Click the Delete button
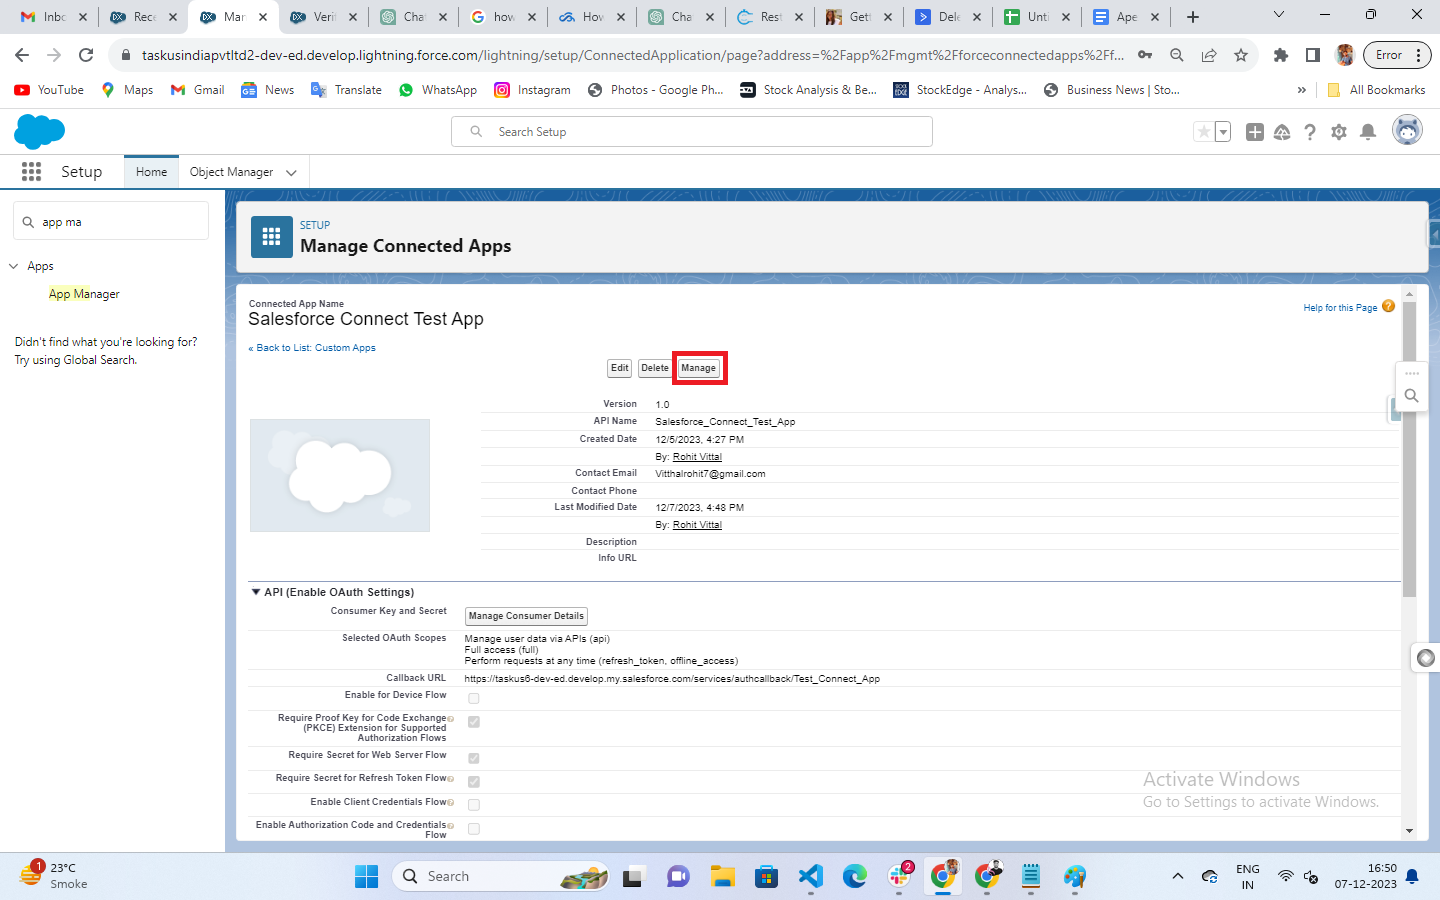This screenshot has width=1440, height=900. (655, 368)
